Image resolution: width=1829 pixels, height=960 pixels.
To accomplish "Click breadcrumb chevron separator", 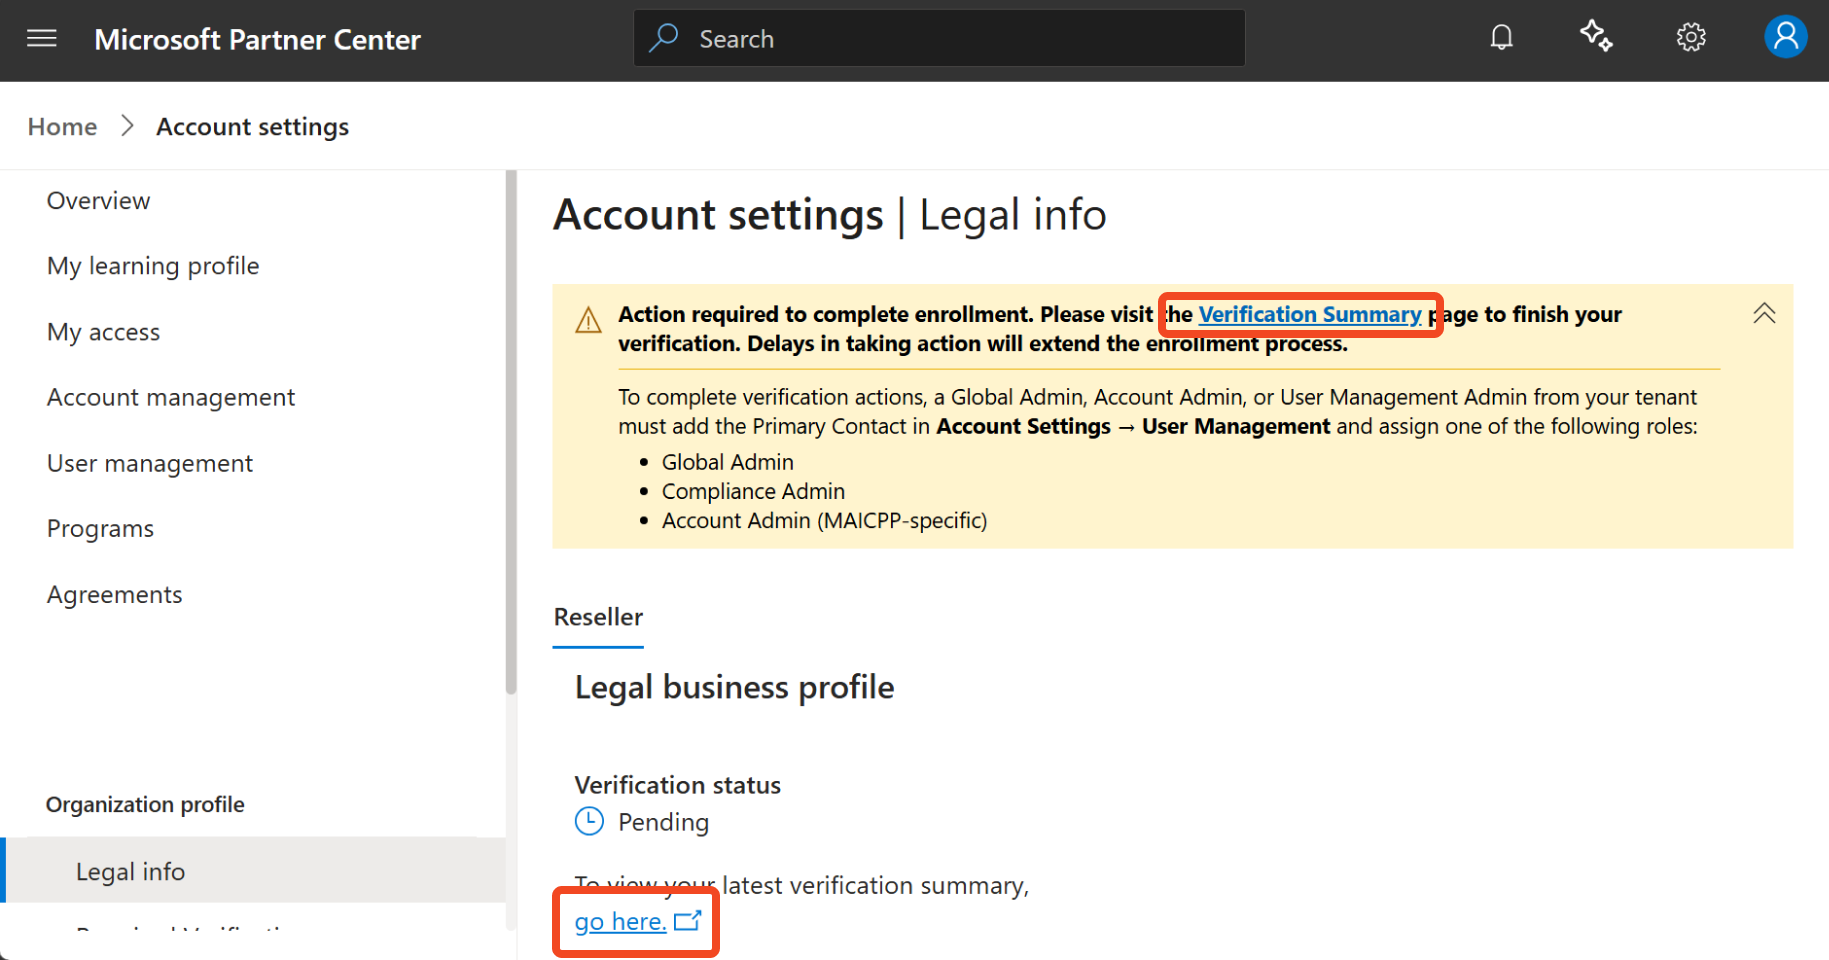I will point(127,126).
